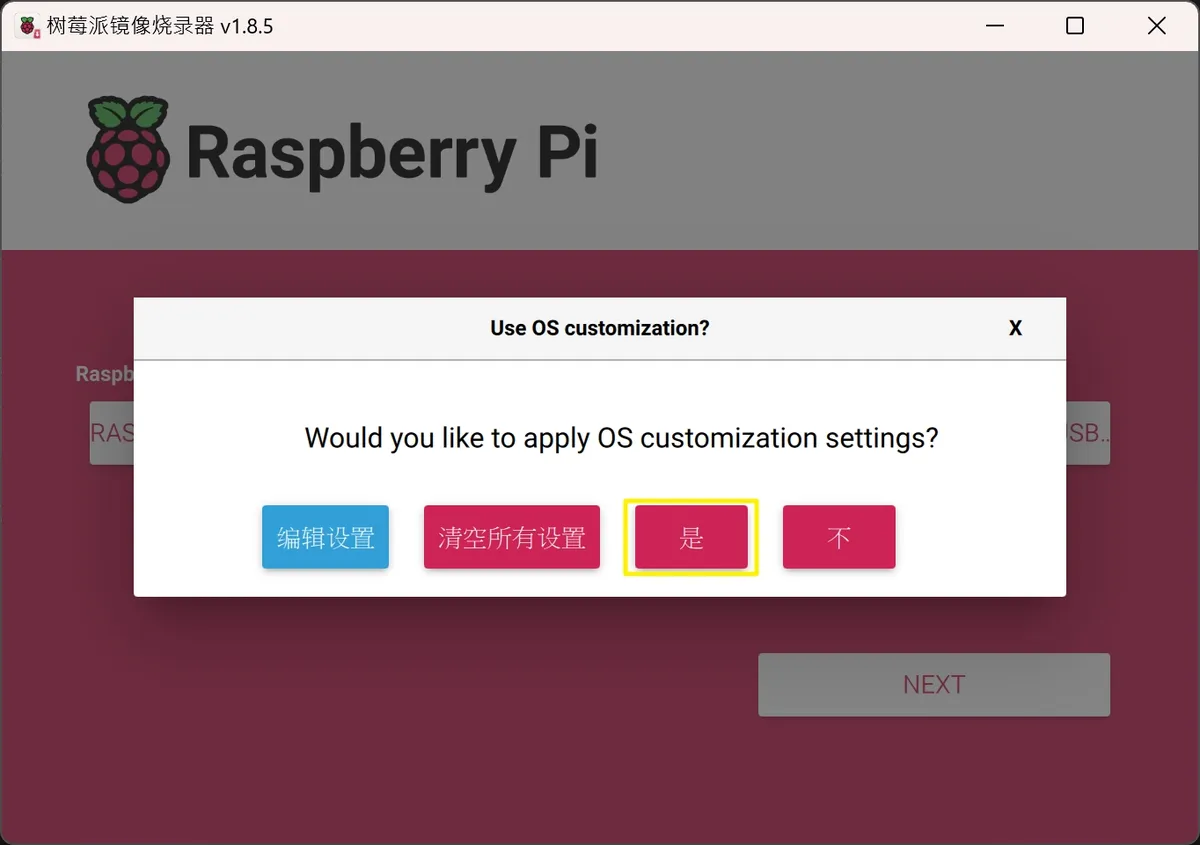This screenshot has width=1200, height=845.
Task: Close the OS customization dialog with X
Action: [x=1015, y=328]
